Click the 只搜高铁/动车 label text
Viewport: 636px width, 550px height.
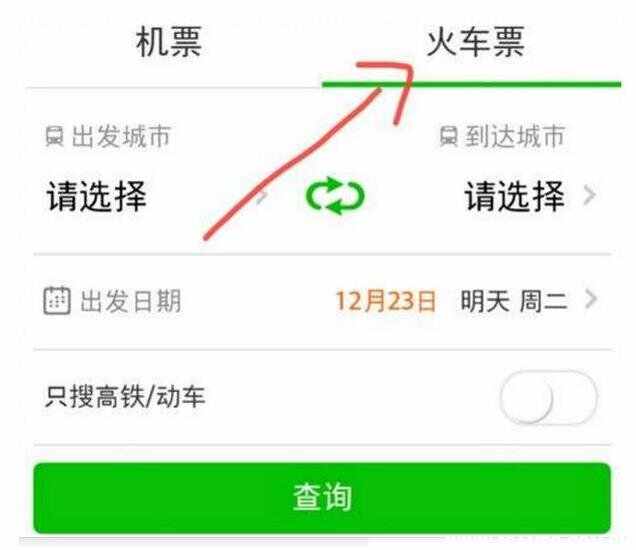(125, 397)
